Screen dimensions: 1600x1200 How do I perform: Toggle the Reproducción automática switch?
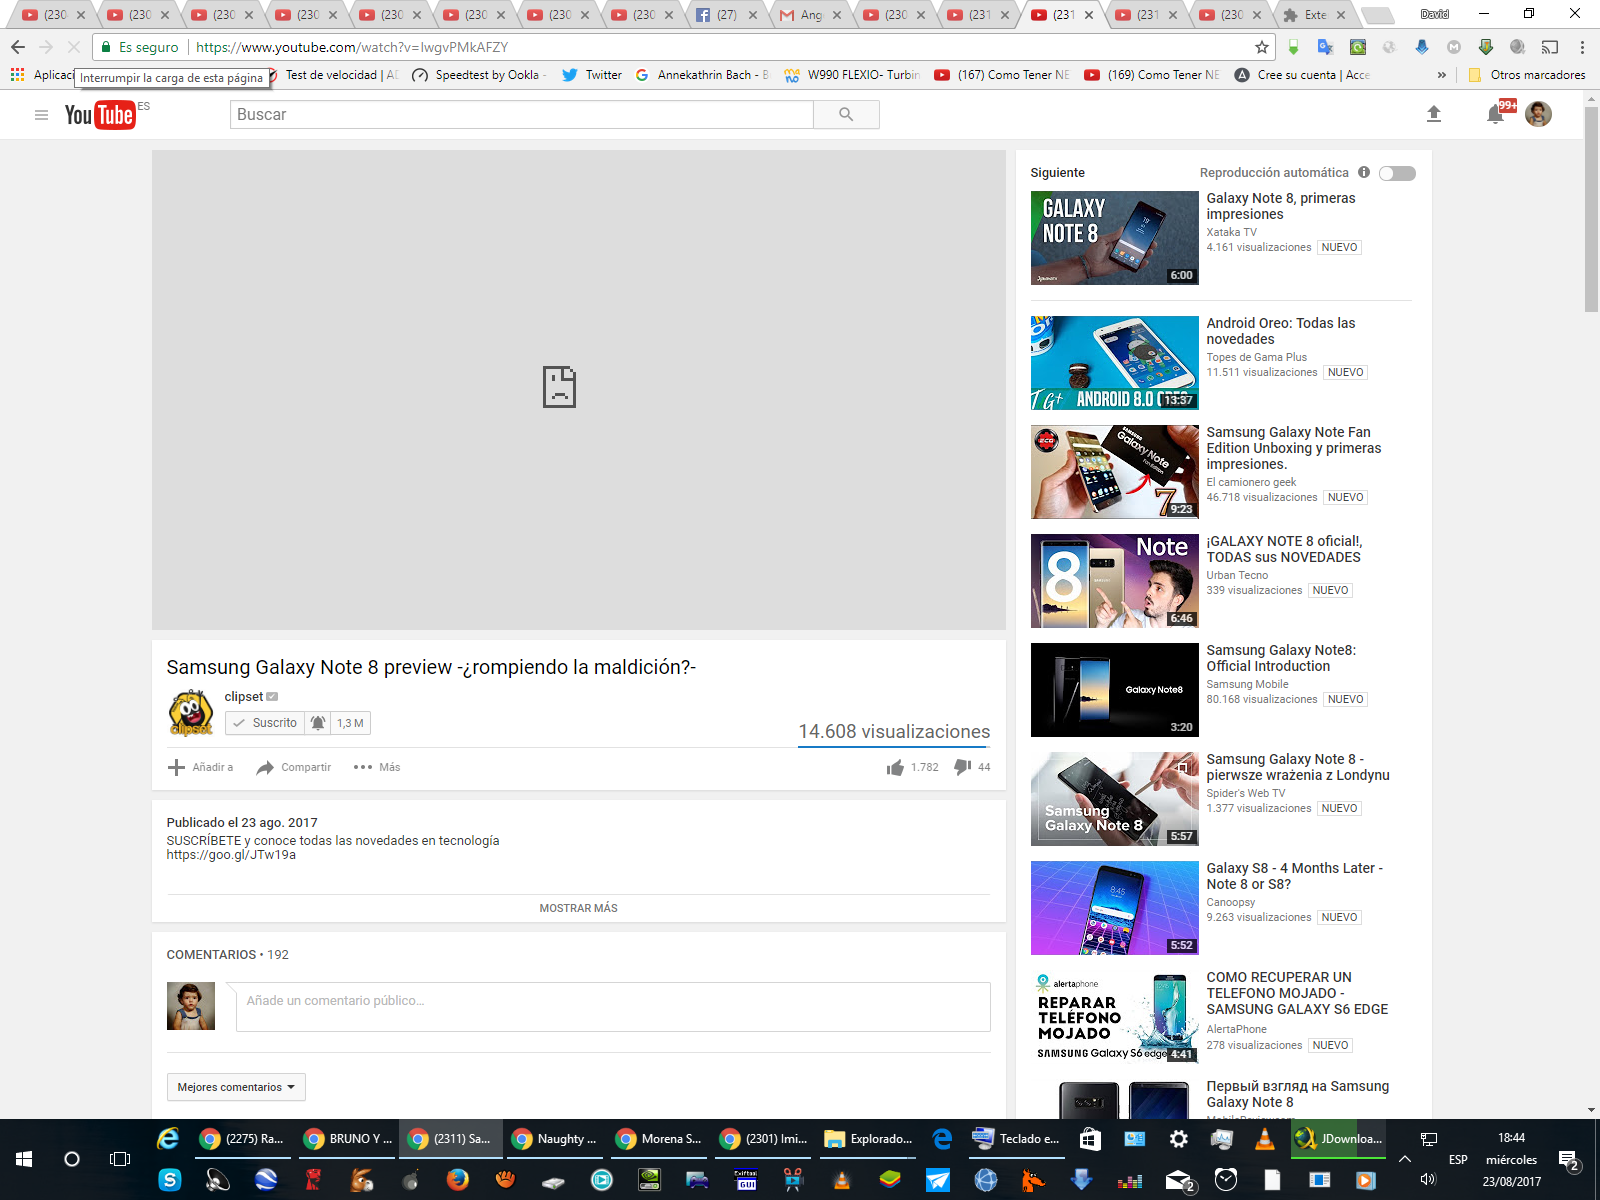(1397, 173)
